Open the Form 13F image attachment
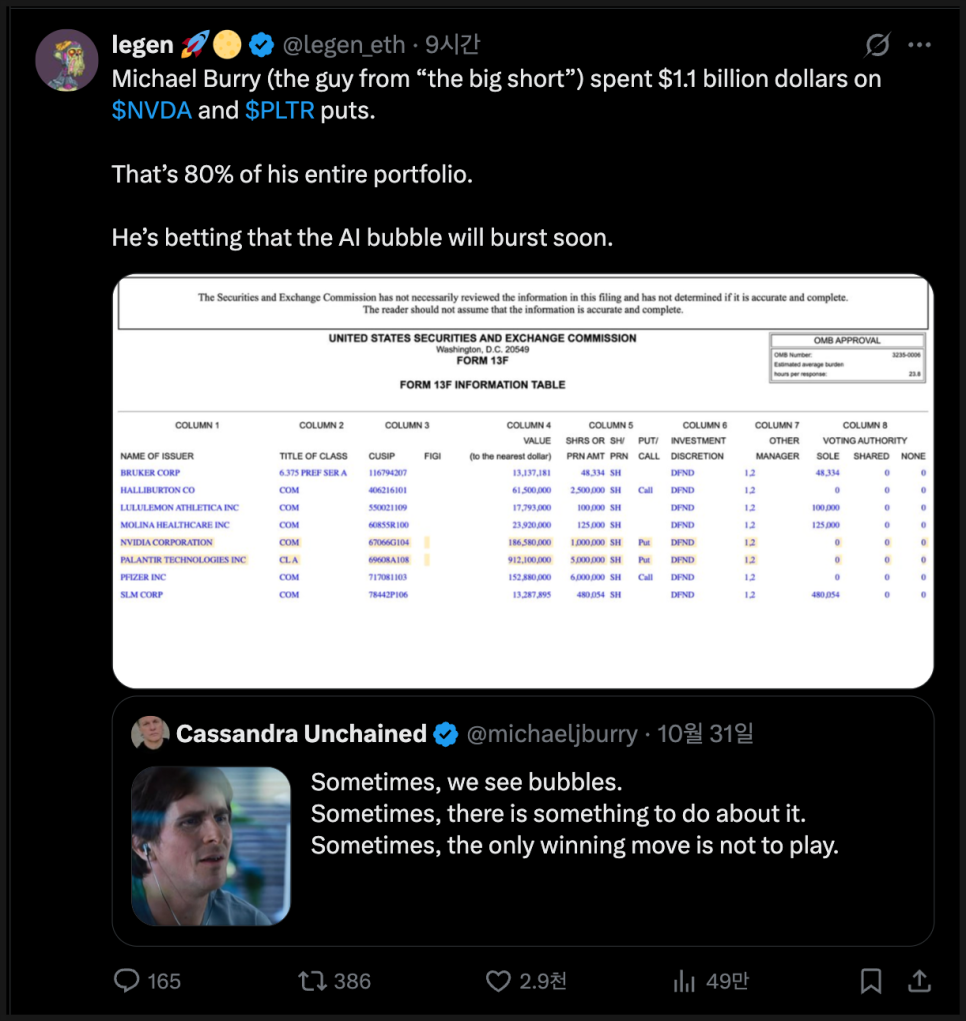This screenshot has height=1021, width=966. click(x=523, y=480)
